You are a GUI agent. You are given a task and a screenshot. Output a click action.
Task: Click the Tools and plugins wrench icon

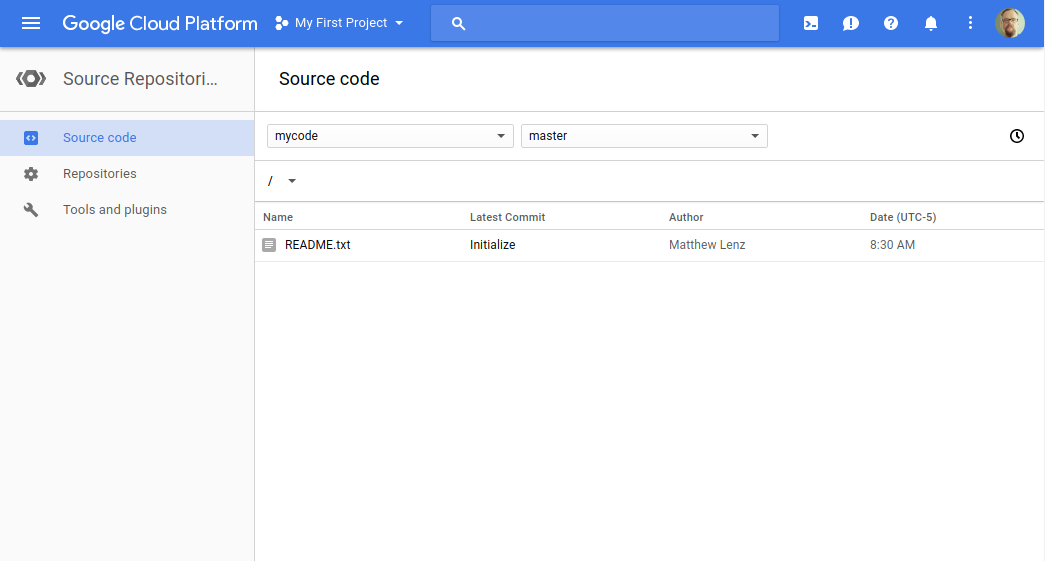coord(31,210)
